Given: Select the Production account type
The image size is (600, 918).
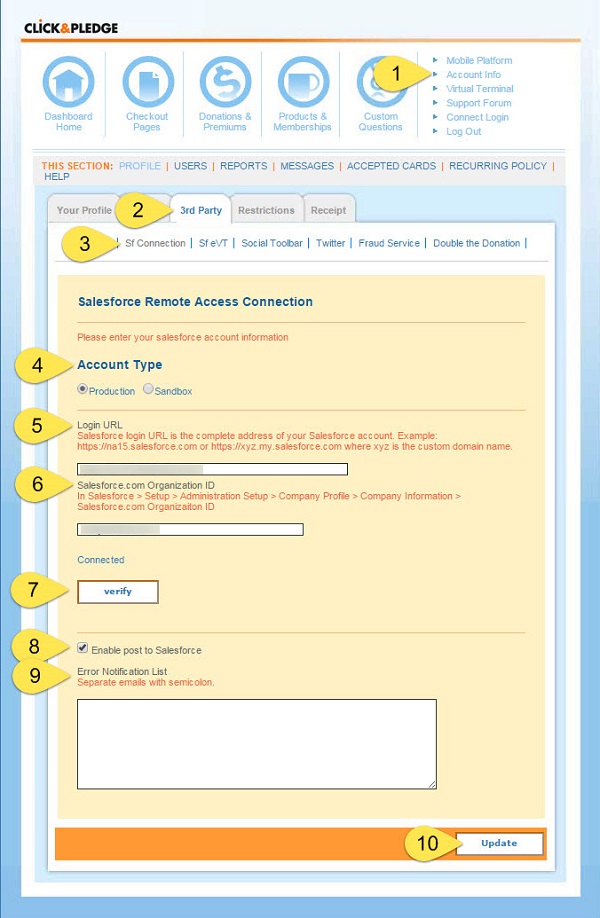Looking at the screenshot, I should pos(83,389).
